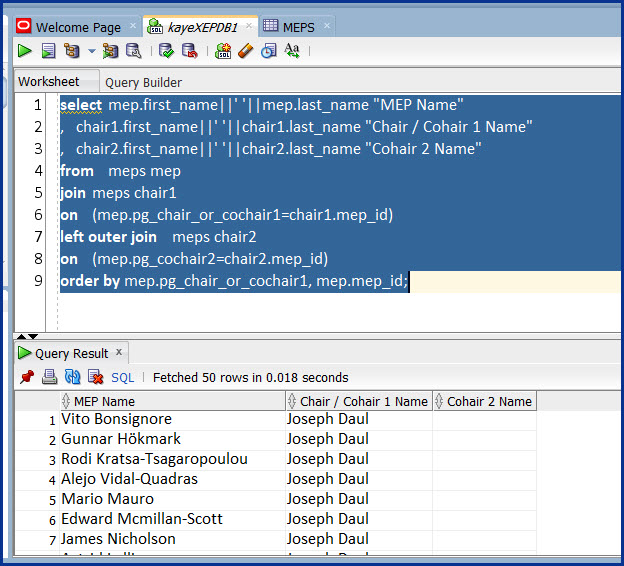Open the MEPS table tab
The image size is (624, 566).
pos(298,27)
